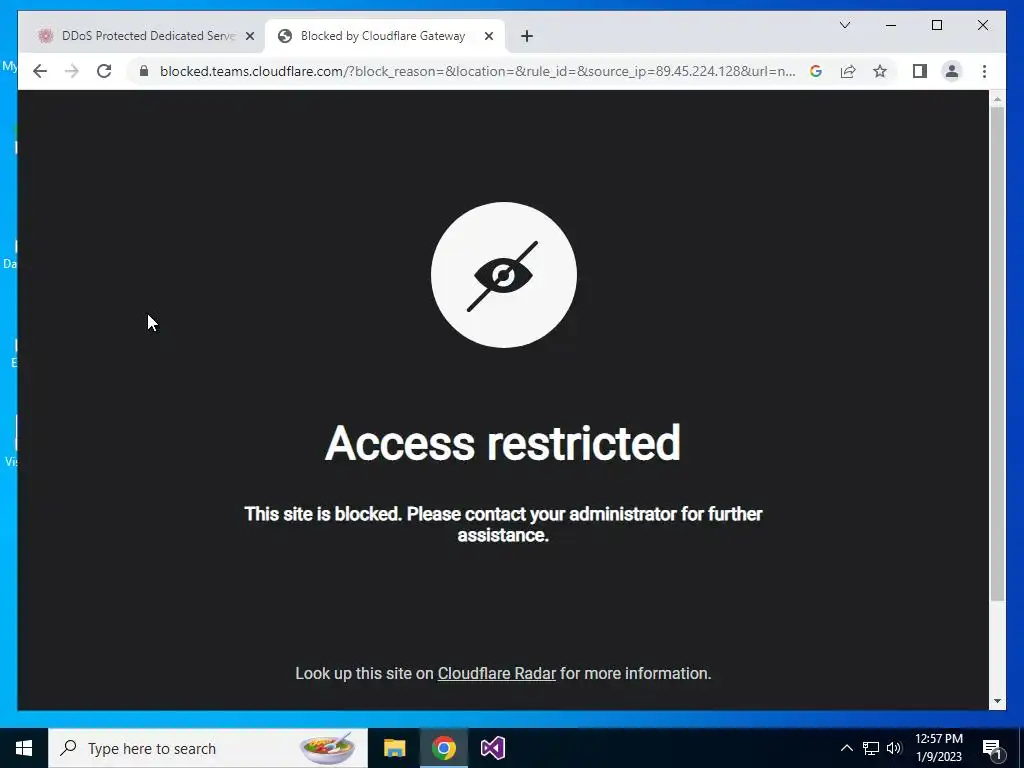Bookmark this page with the star icon

880,71
